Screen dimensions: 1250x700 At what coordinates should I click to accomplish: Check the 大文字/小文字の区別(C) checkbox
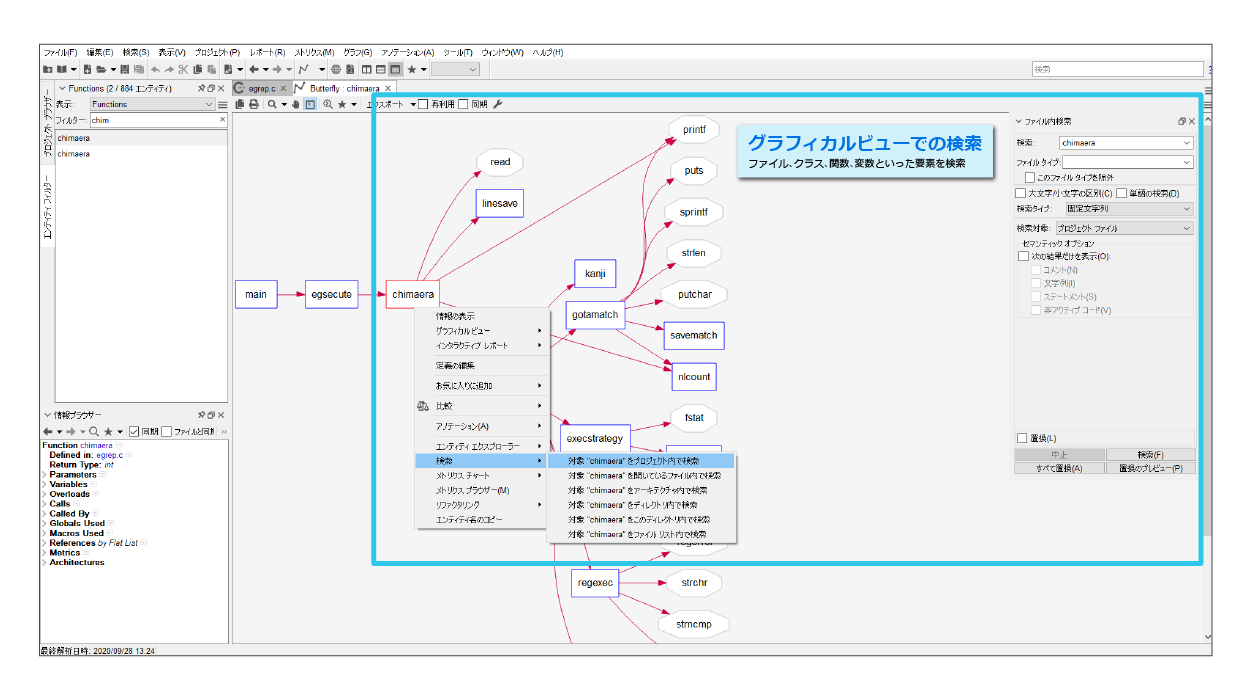point(1020,193)
